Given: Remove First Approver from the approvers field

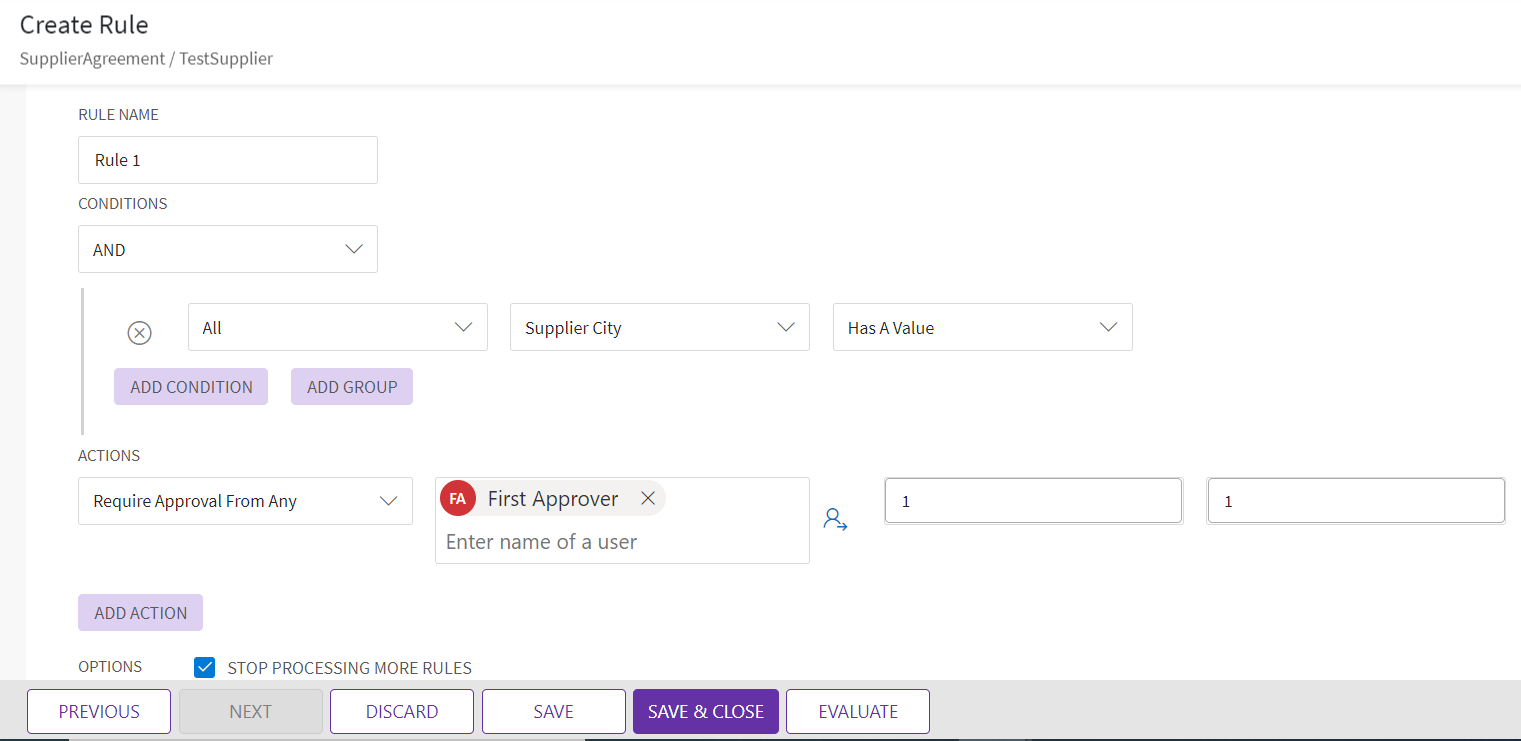Looking at the screenshot, I should (648, 498).
